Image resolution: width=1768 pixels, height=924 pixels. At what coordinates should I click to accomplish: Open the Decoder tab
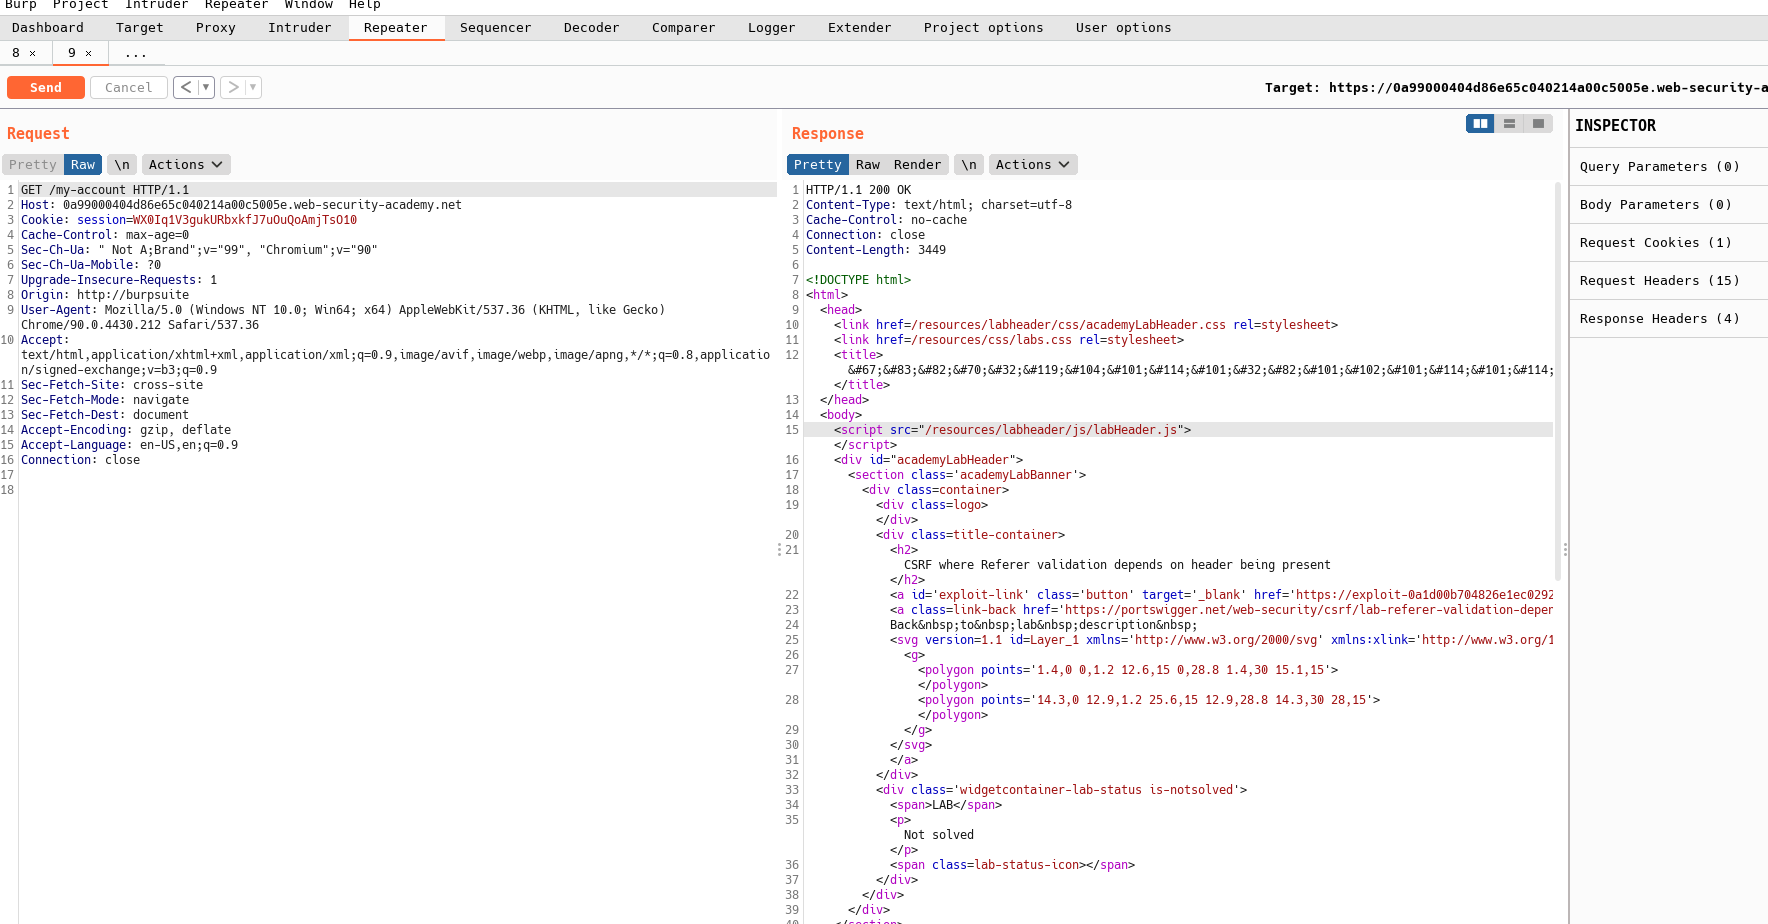(592, 28)
